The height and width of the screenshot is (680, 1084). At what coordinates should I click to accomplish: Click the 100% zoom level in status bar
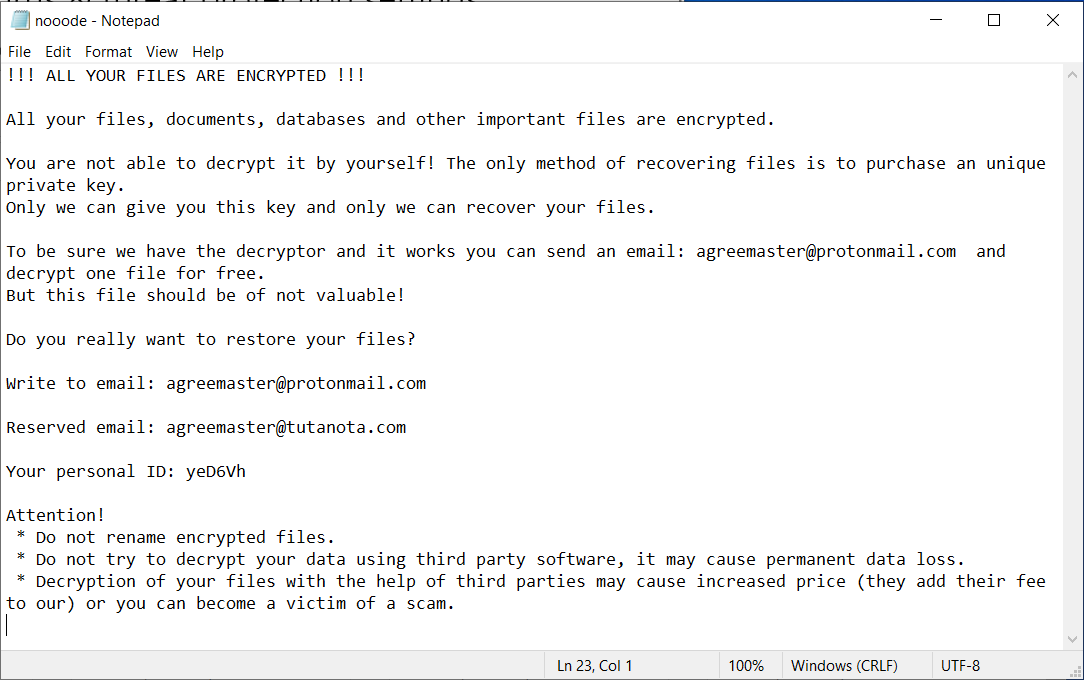pos(746,666)
